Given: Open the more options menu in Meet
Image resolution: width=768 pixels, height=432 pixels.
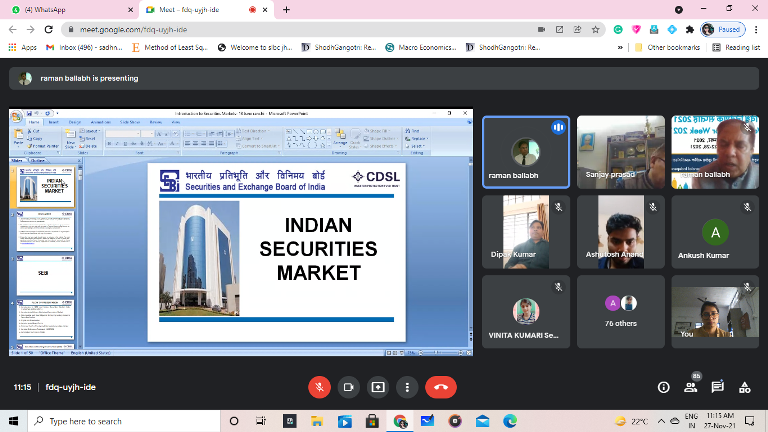Looking at the screenshot, I should coord(407,387).
